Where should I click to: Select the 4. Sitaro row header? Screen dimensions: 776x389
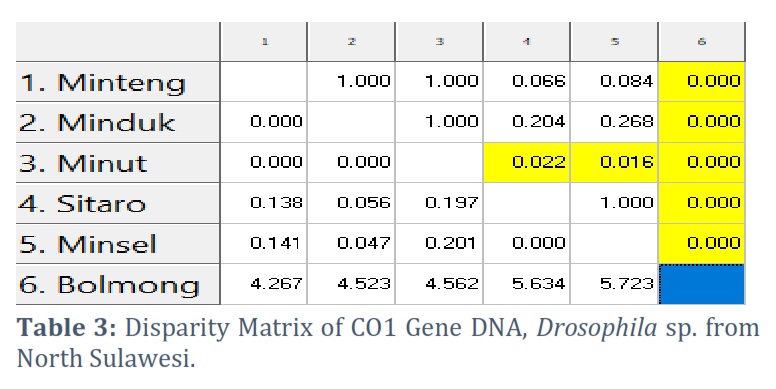(118, 203)
